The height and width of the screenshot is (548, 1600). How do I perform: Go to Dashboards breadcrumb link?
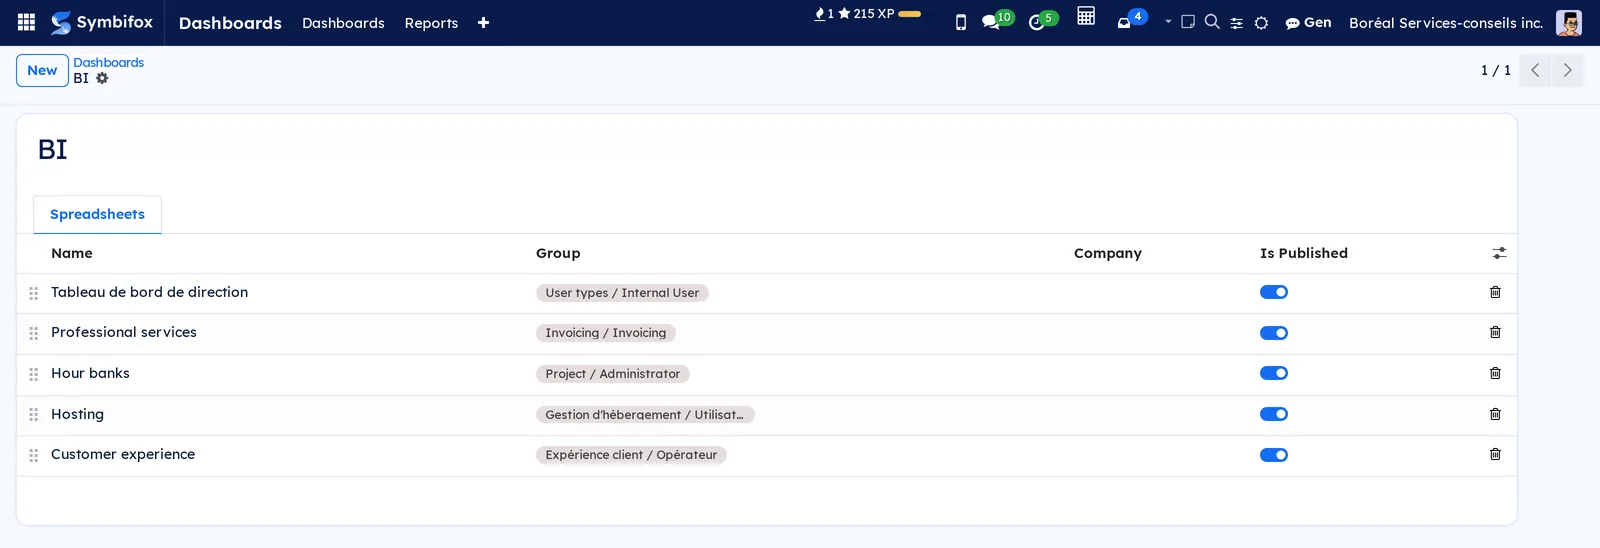(x=108, y=62)
